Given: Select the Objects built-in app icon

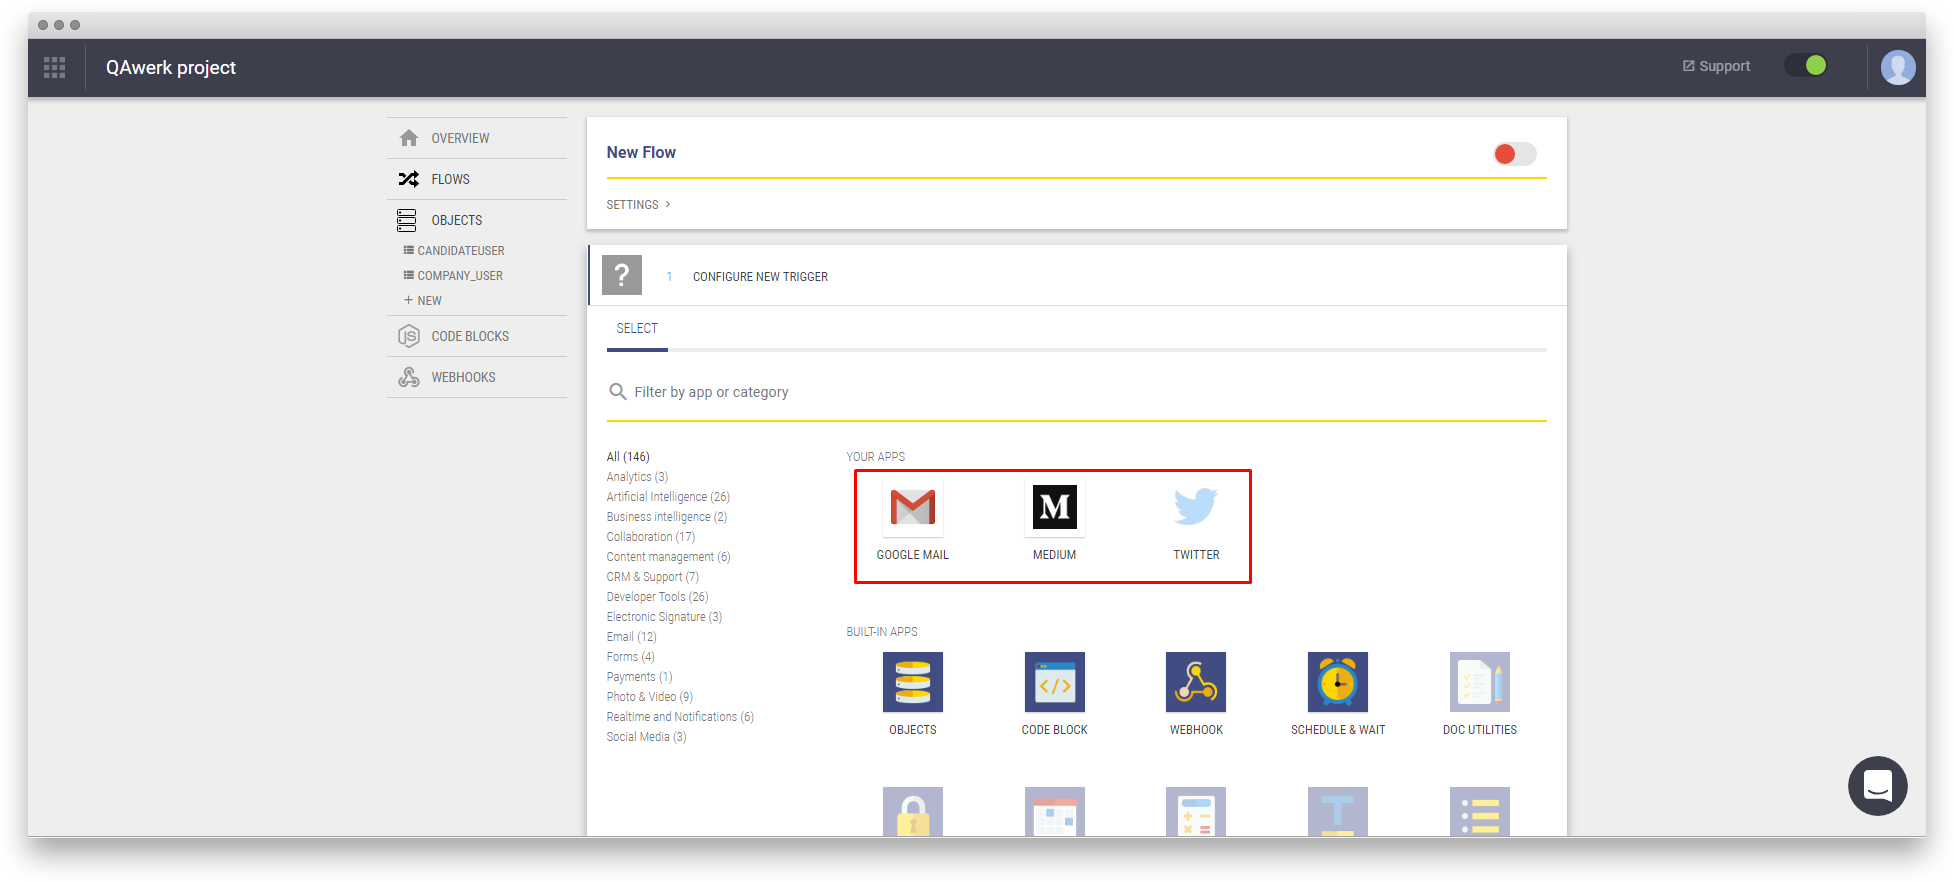Looking at the screenshot, I should pos(913,682).
